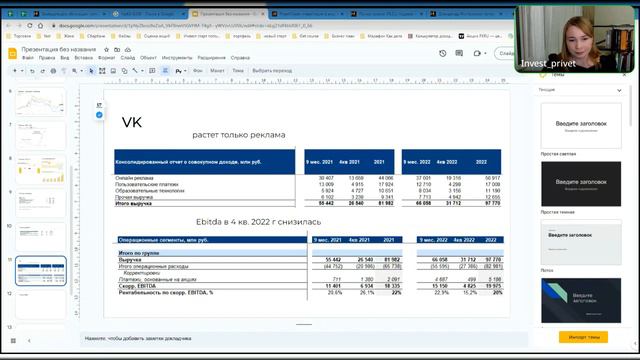Close the themes side panel
The height and width of the screenshot is (360, 640).
click(x=624, y=75)
